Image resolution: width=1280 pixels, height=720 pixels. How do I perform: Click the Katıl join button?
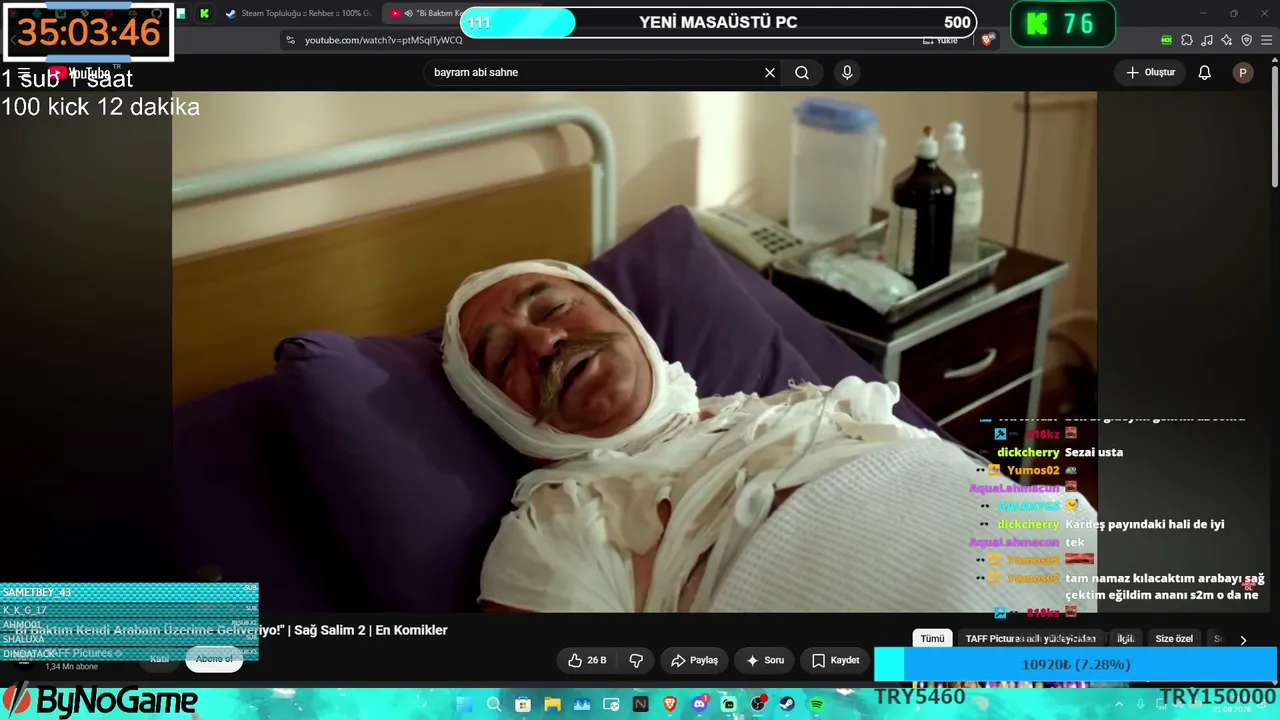pyautogui.click(x=159, y=659)
